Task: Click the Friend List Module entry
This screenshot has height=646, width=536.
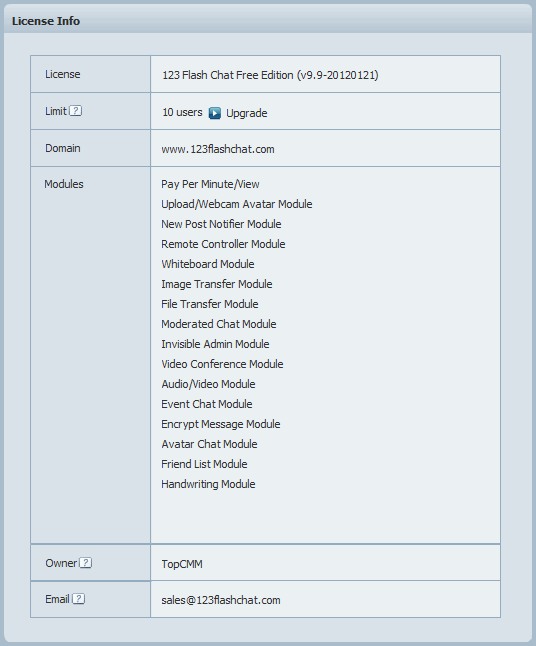Action: pyautogui.click(x=204, y=464)
